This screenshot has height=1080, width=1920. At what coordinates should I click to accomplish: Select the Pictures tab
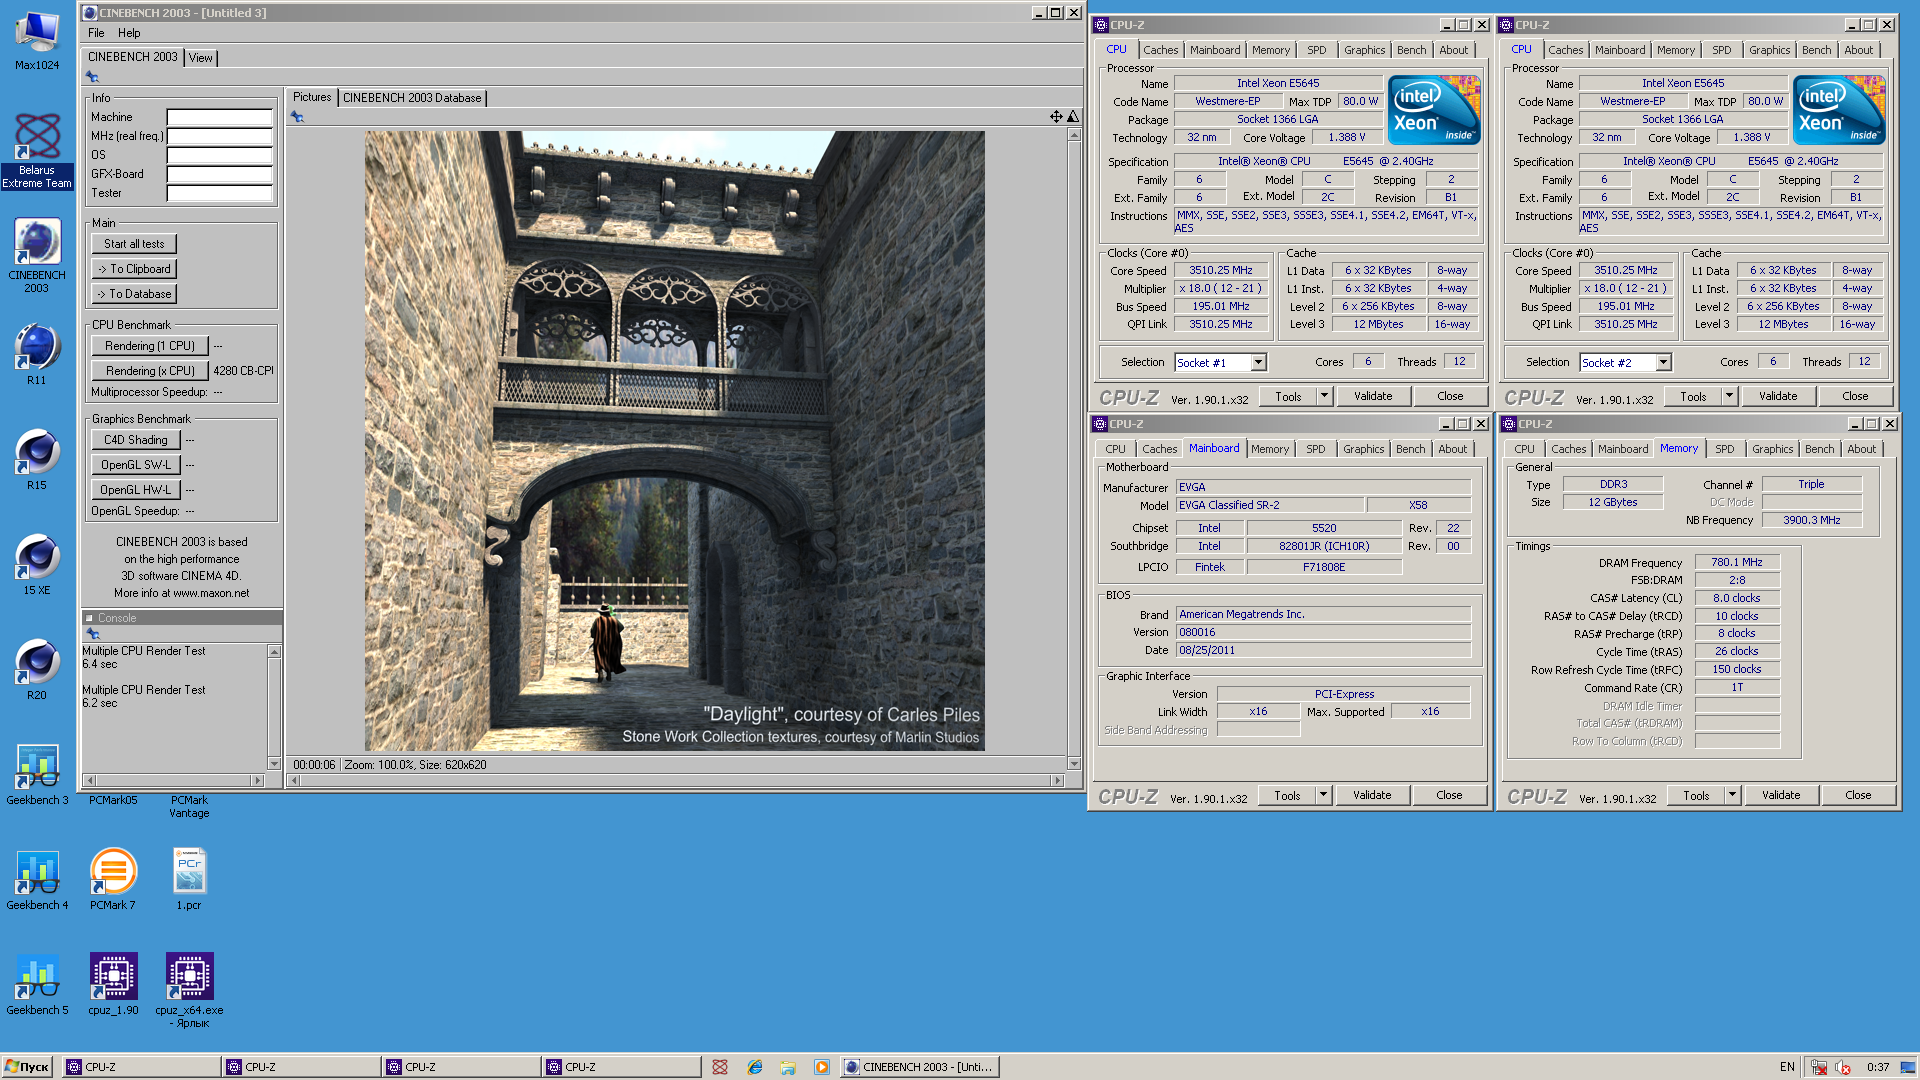pyautogui.click(x=312, y=97)
